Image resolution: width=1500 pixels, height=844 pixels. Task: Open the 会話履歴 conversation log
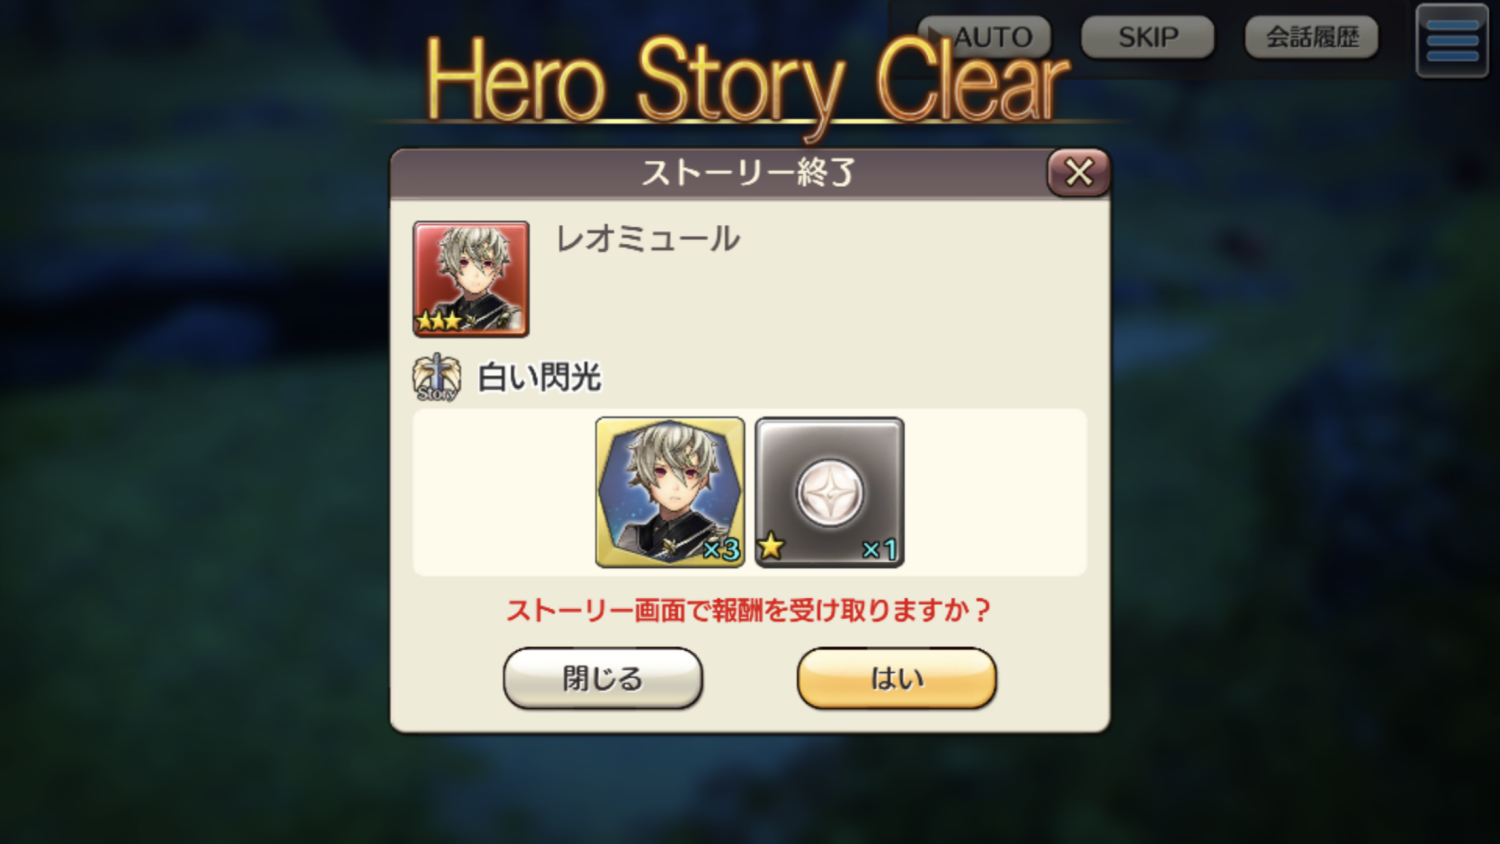1311,38
